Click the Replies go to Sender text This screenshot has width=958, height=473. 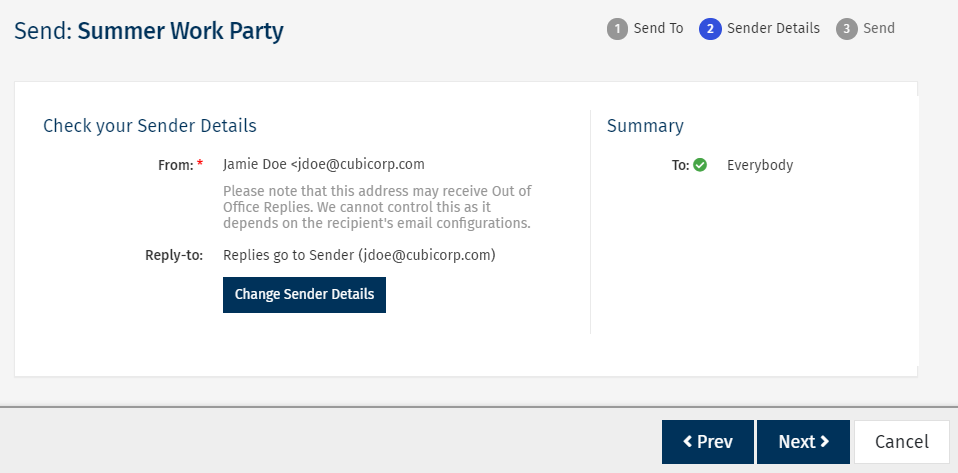point(359,255)
